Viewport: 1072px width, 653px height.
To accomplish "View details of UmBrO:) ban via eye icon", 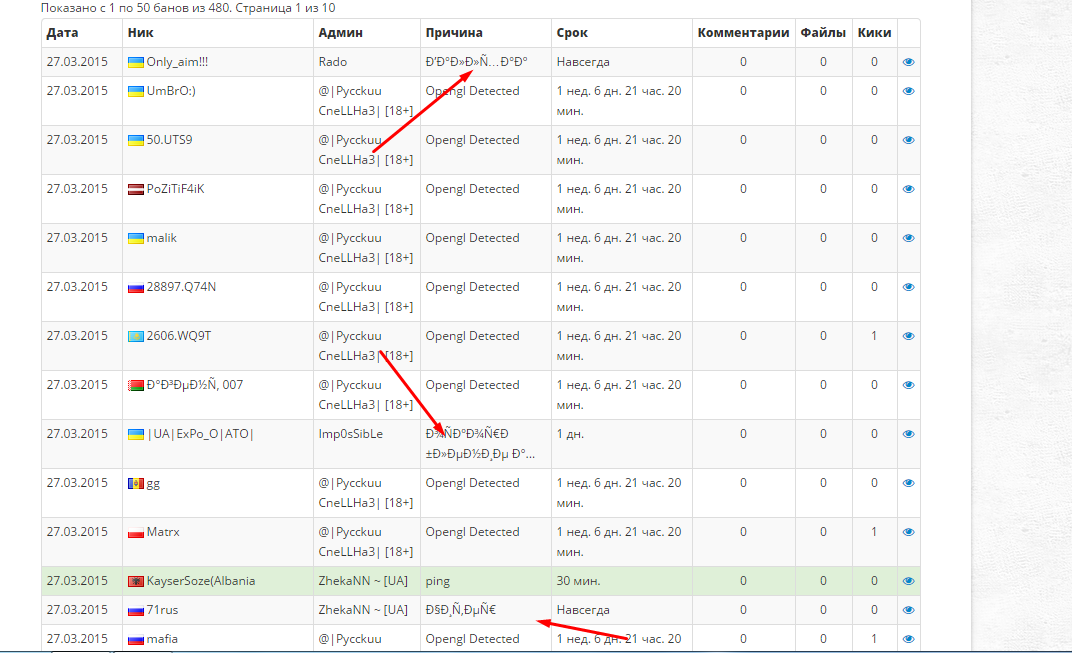I will click(x=908, y=91).
